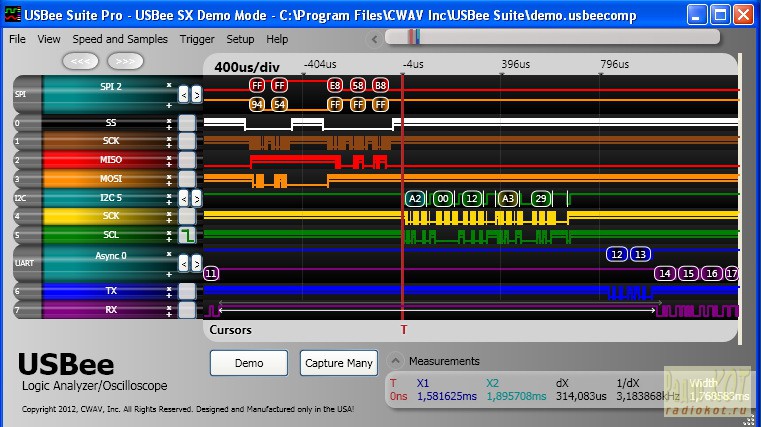Toggle the trigger setting box for SS channel
761x427 pixels.
187,123
